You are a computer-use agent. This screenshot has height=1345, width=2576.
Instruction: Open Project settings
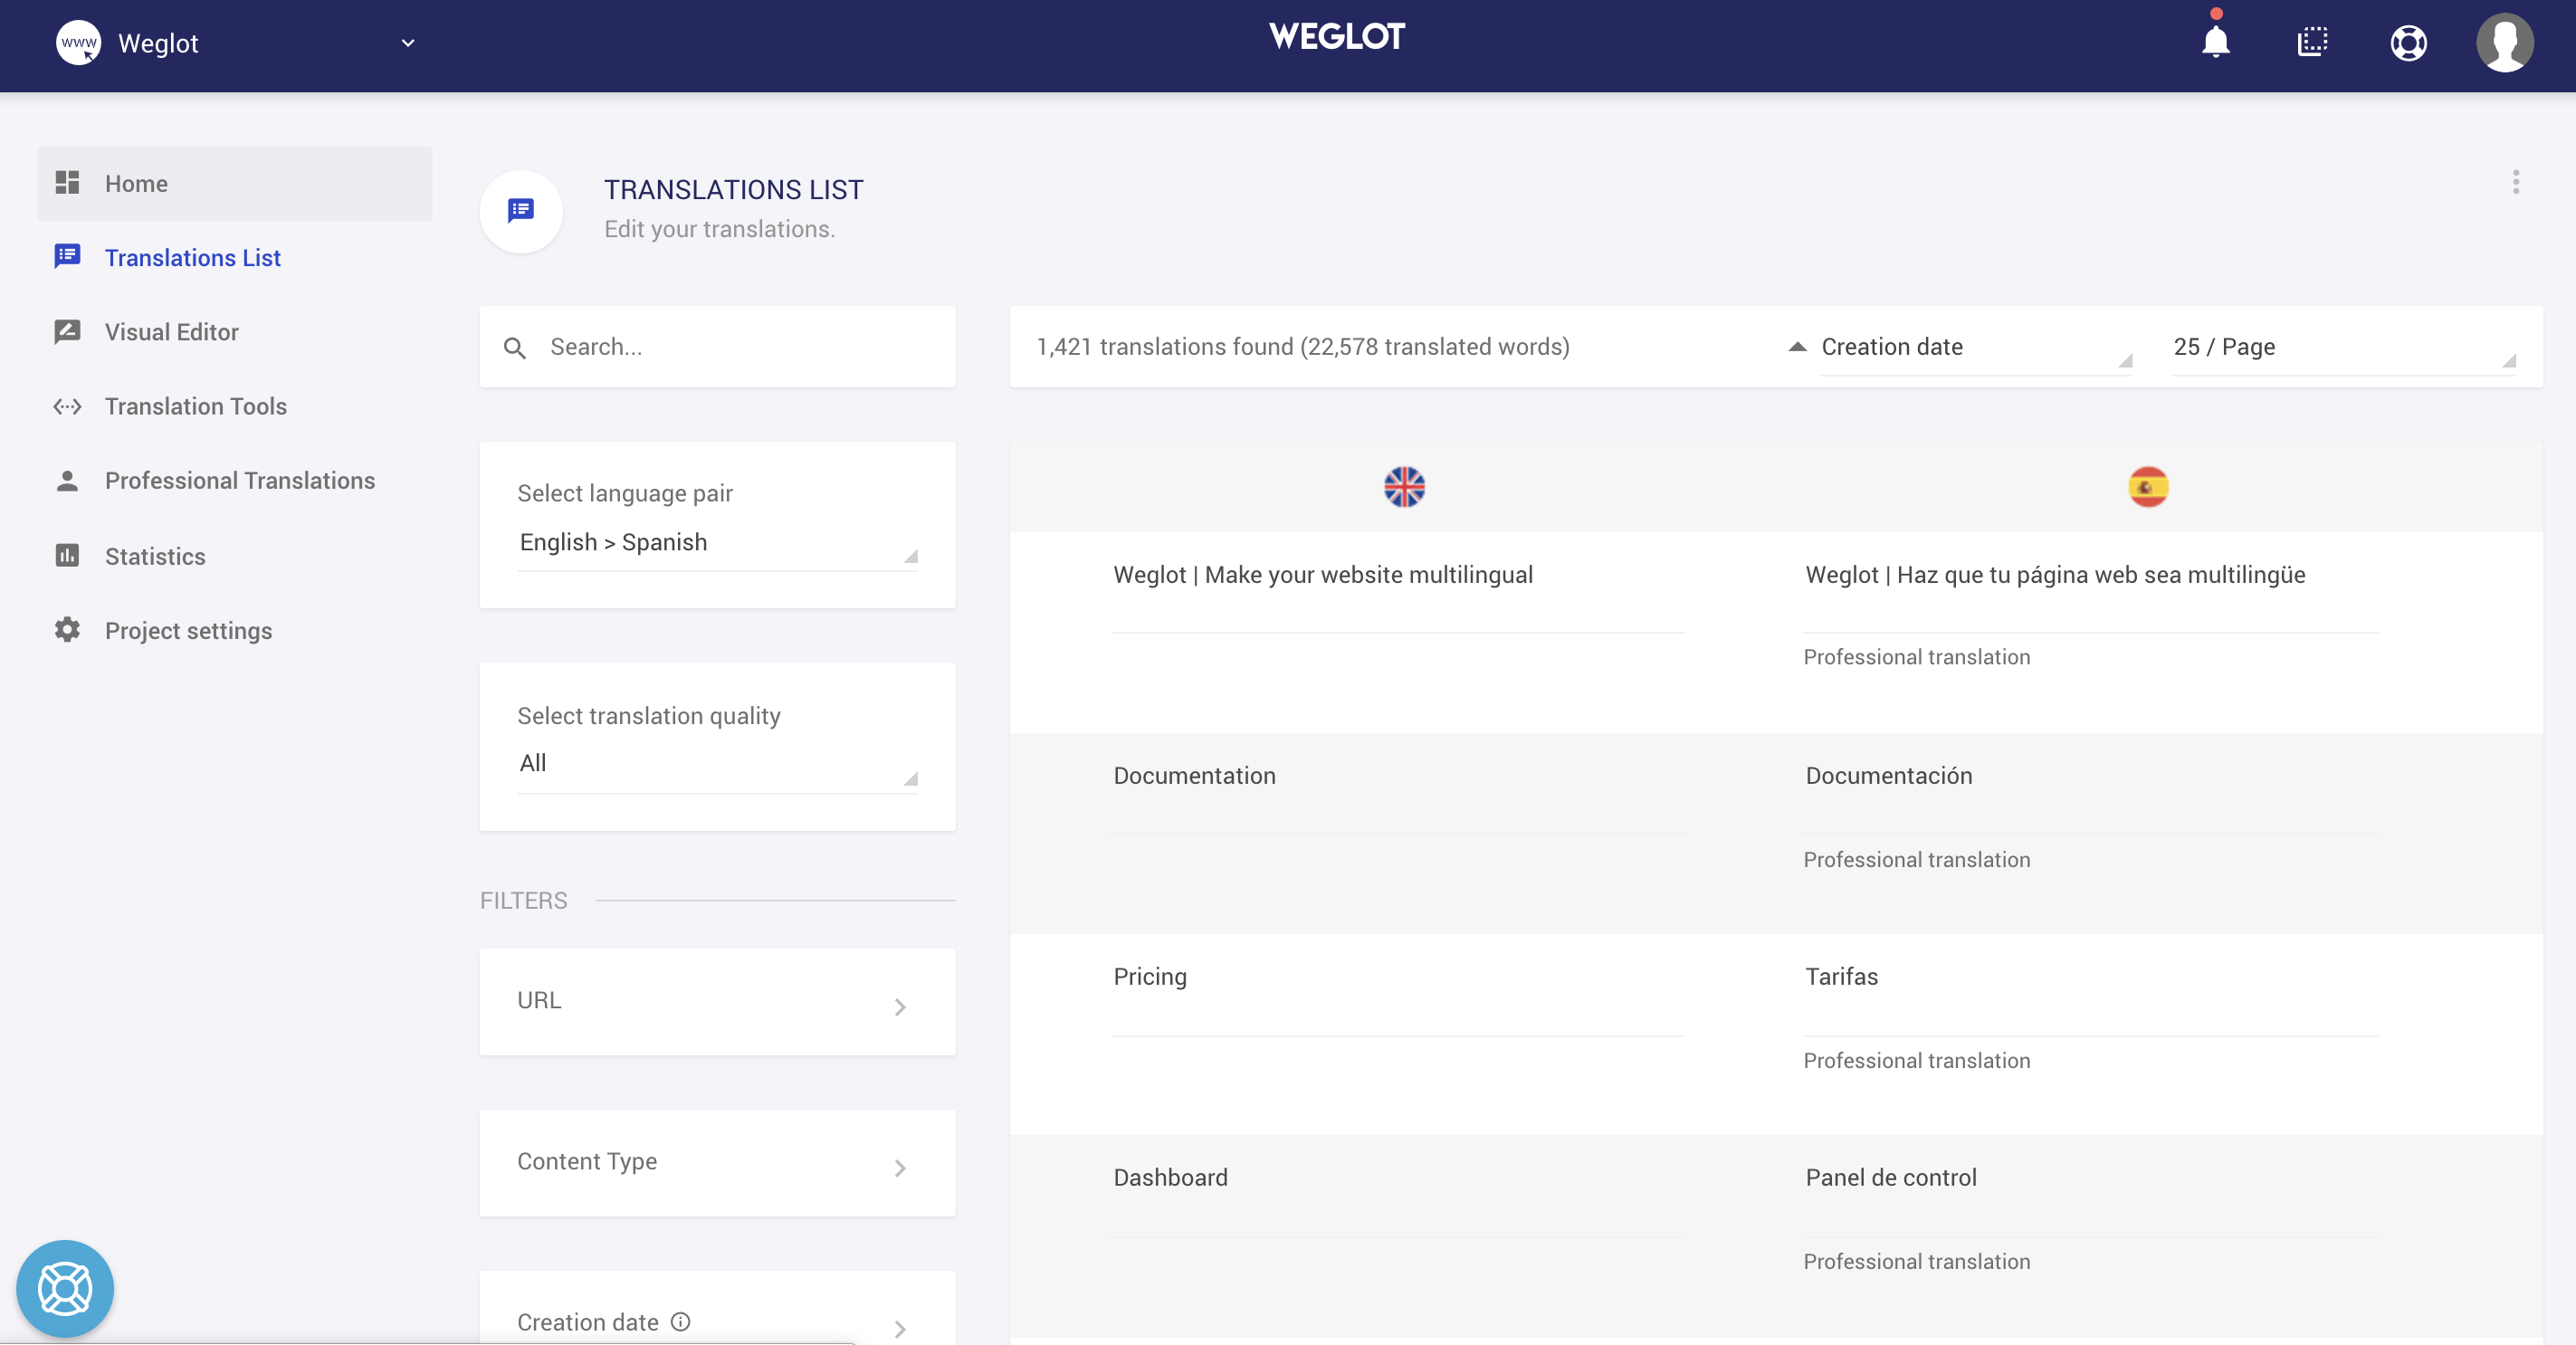coord(188,631)
